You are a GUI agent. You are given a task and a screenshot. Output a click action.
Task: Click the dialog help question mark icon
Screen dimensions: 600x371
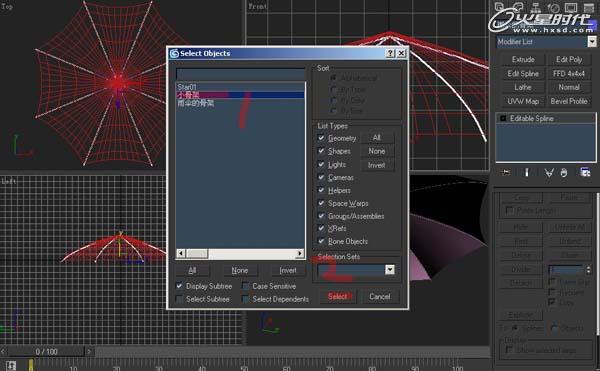coord(390,53)
